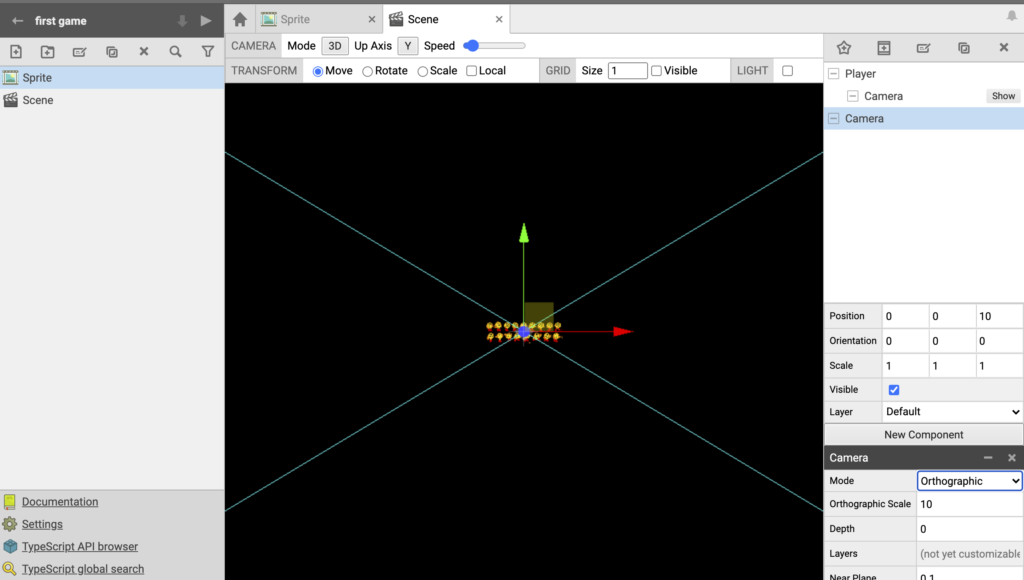Screen dimensions: 1024x580
Task: Click the TypeScript API browser cube icon
Action: pos(10,546)
